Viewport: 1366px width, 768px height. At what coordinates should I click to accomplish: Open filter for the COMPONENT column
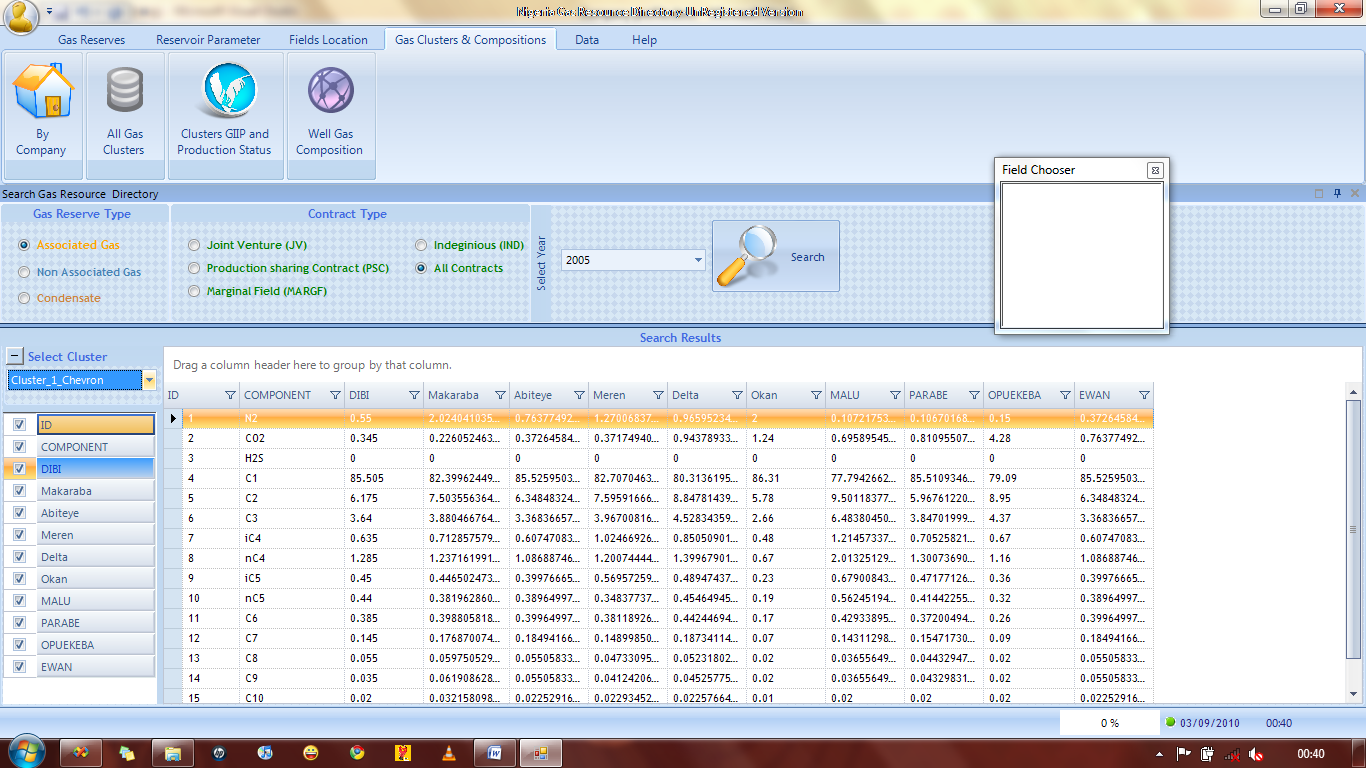pos(334,395)
